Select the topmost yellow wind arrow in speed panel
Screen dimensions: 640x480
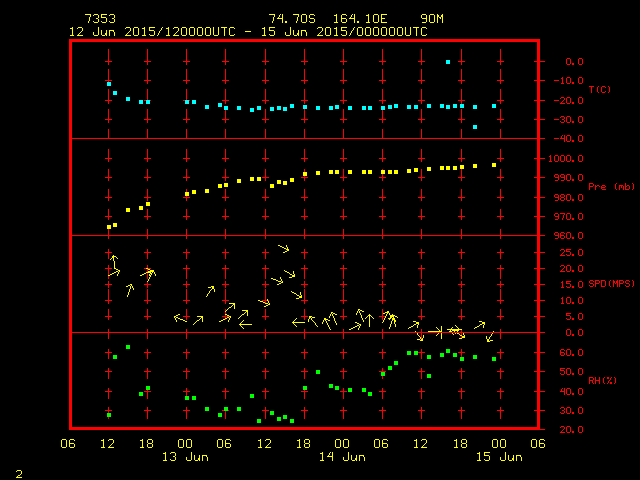[284, 248]
